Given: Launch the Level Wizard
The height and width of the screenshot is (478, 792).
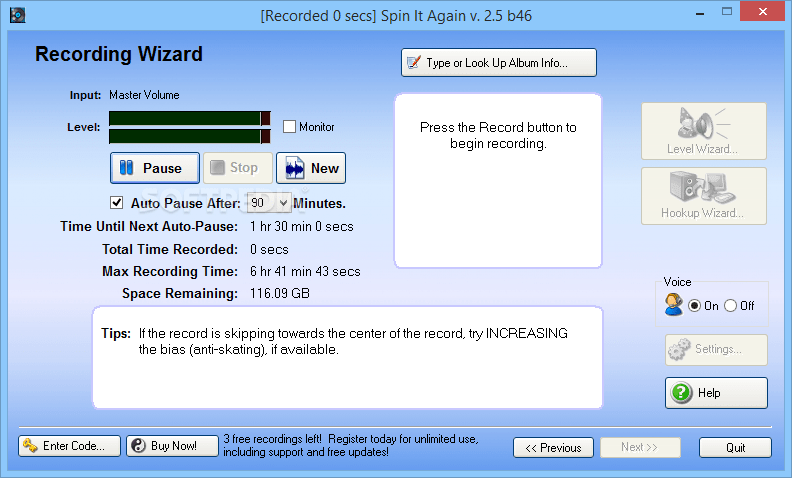Looking at the screenshot, I should [704, 131].
